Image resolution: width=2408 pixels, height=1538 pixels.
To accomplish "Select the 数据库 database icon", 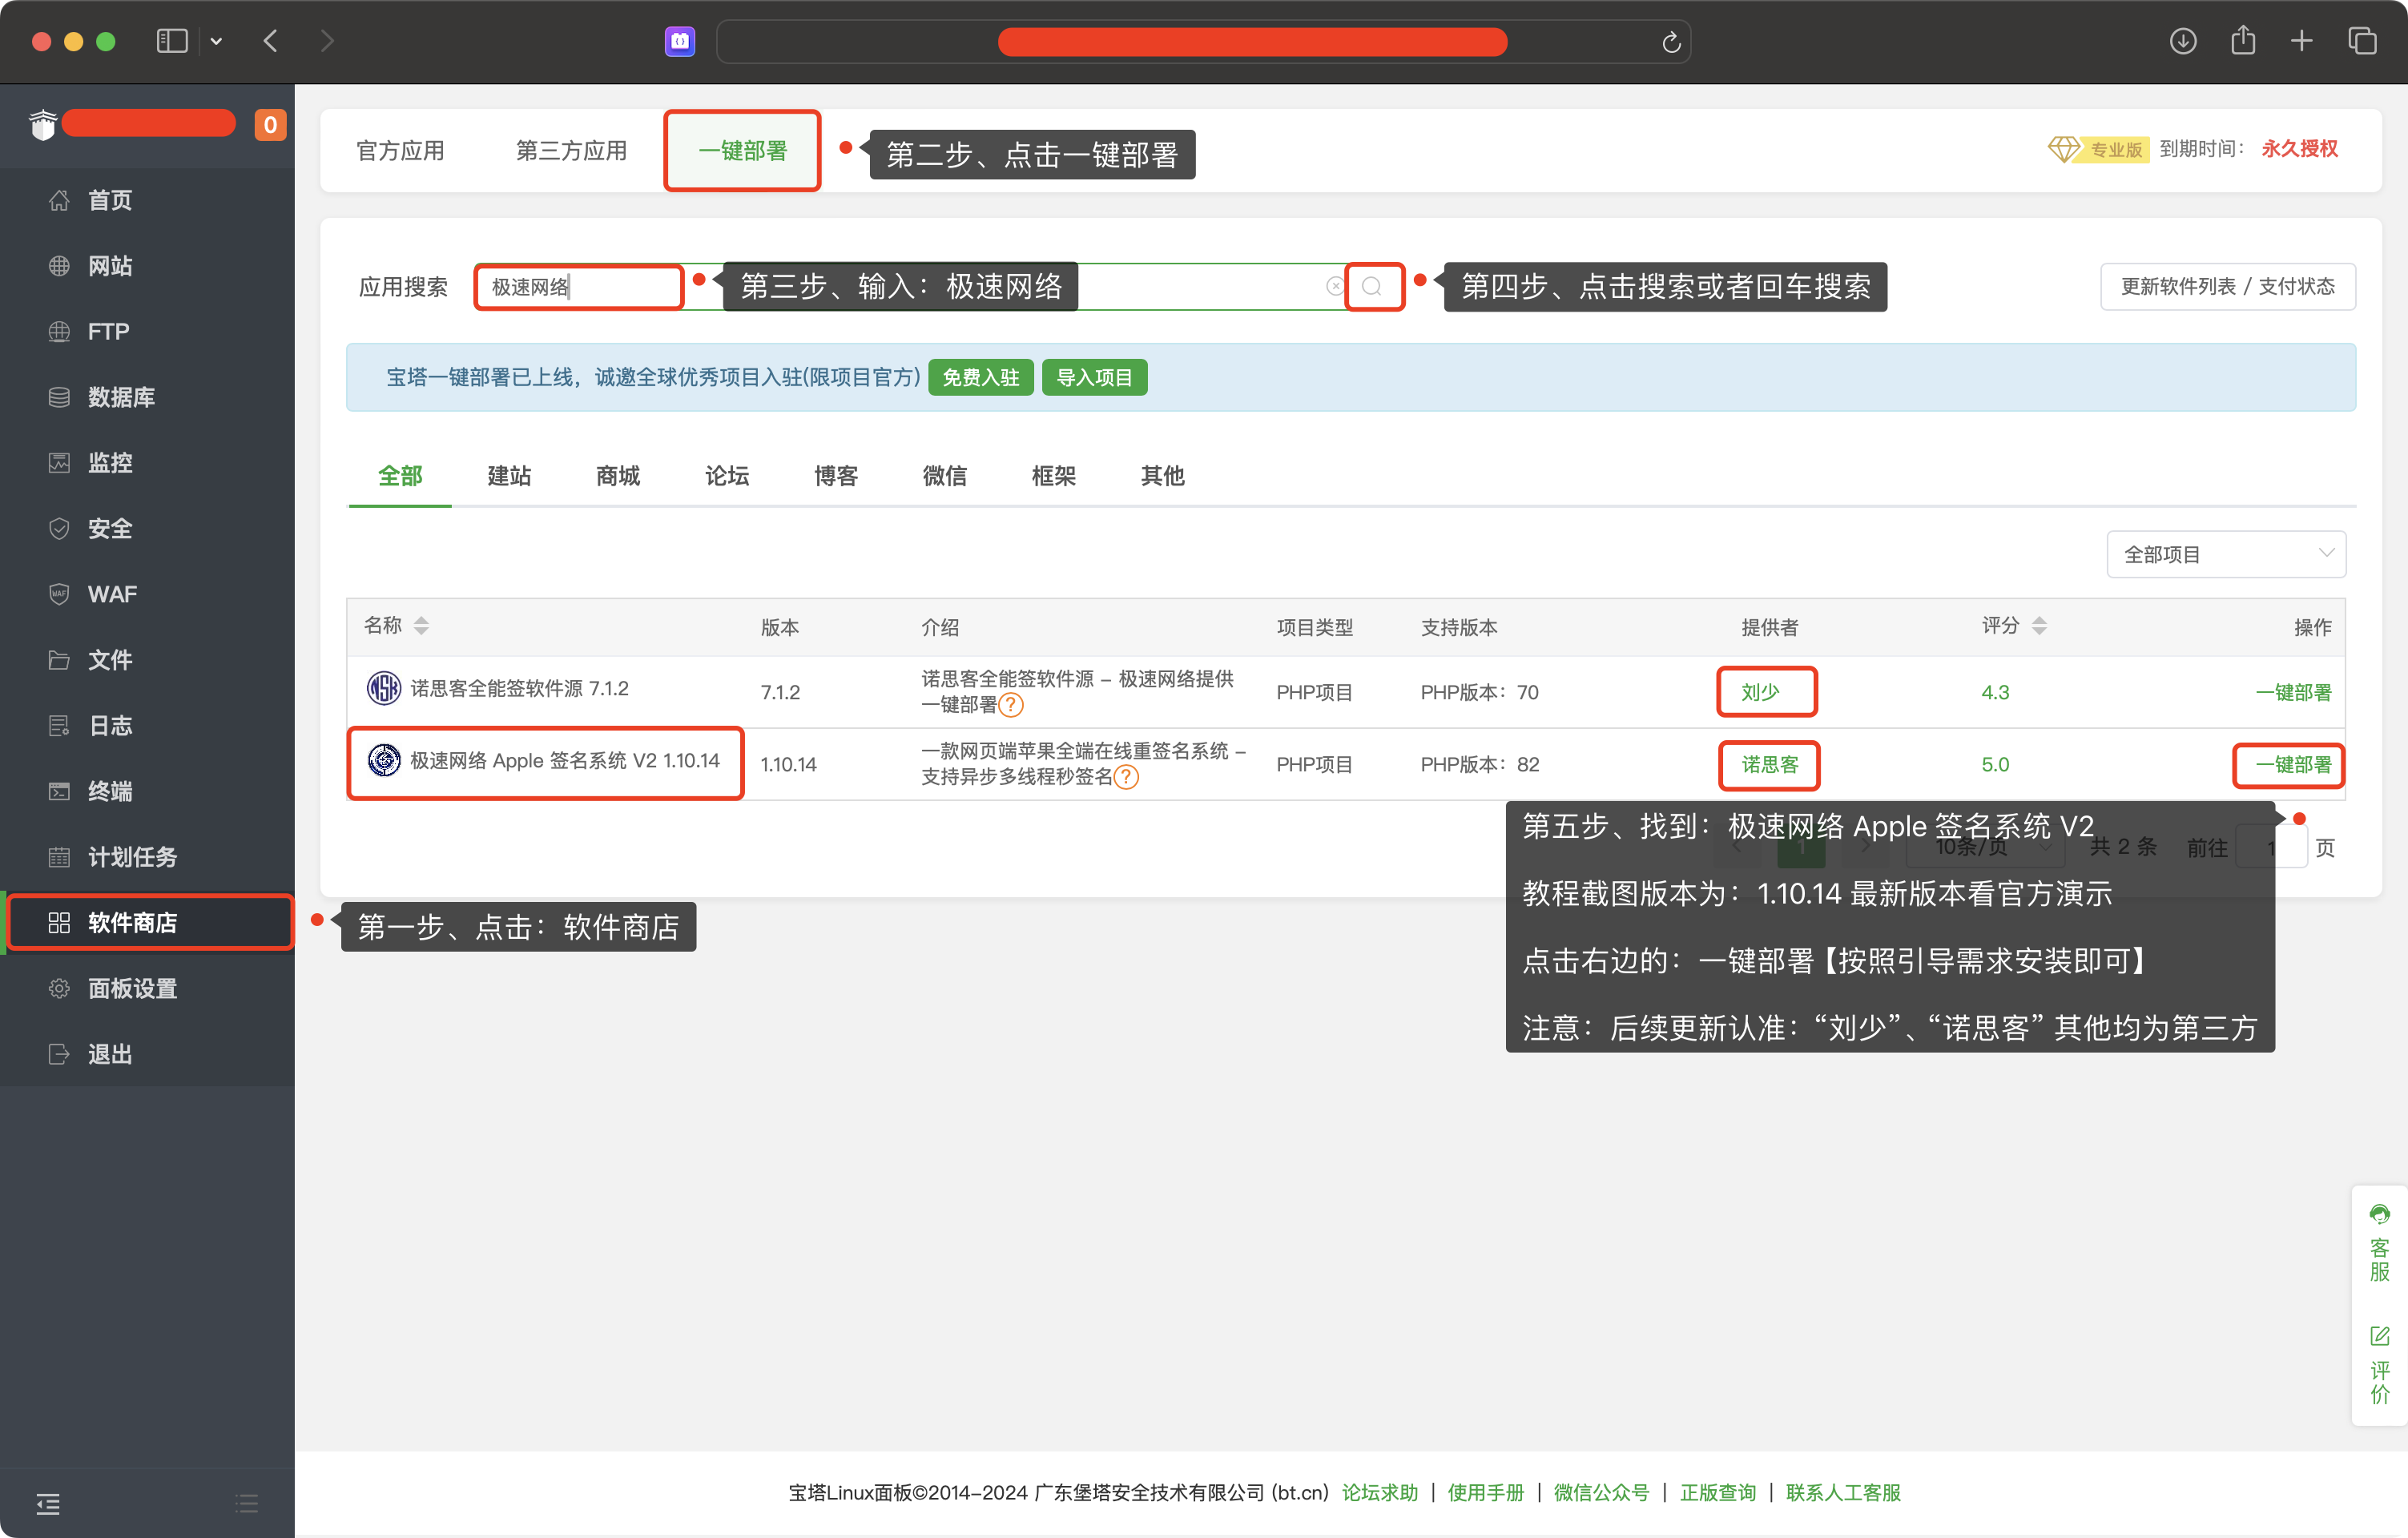I will tap(59, 397).
